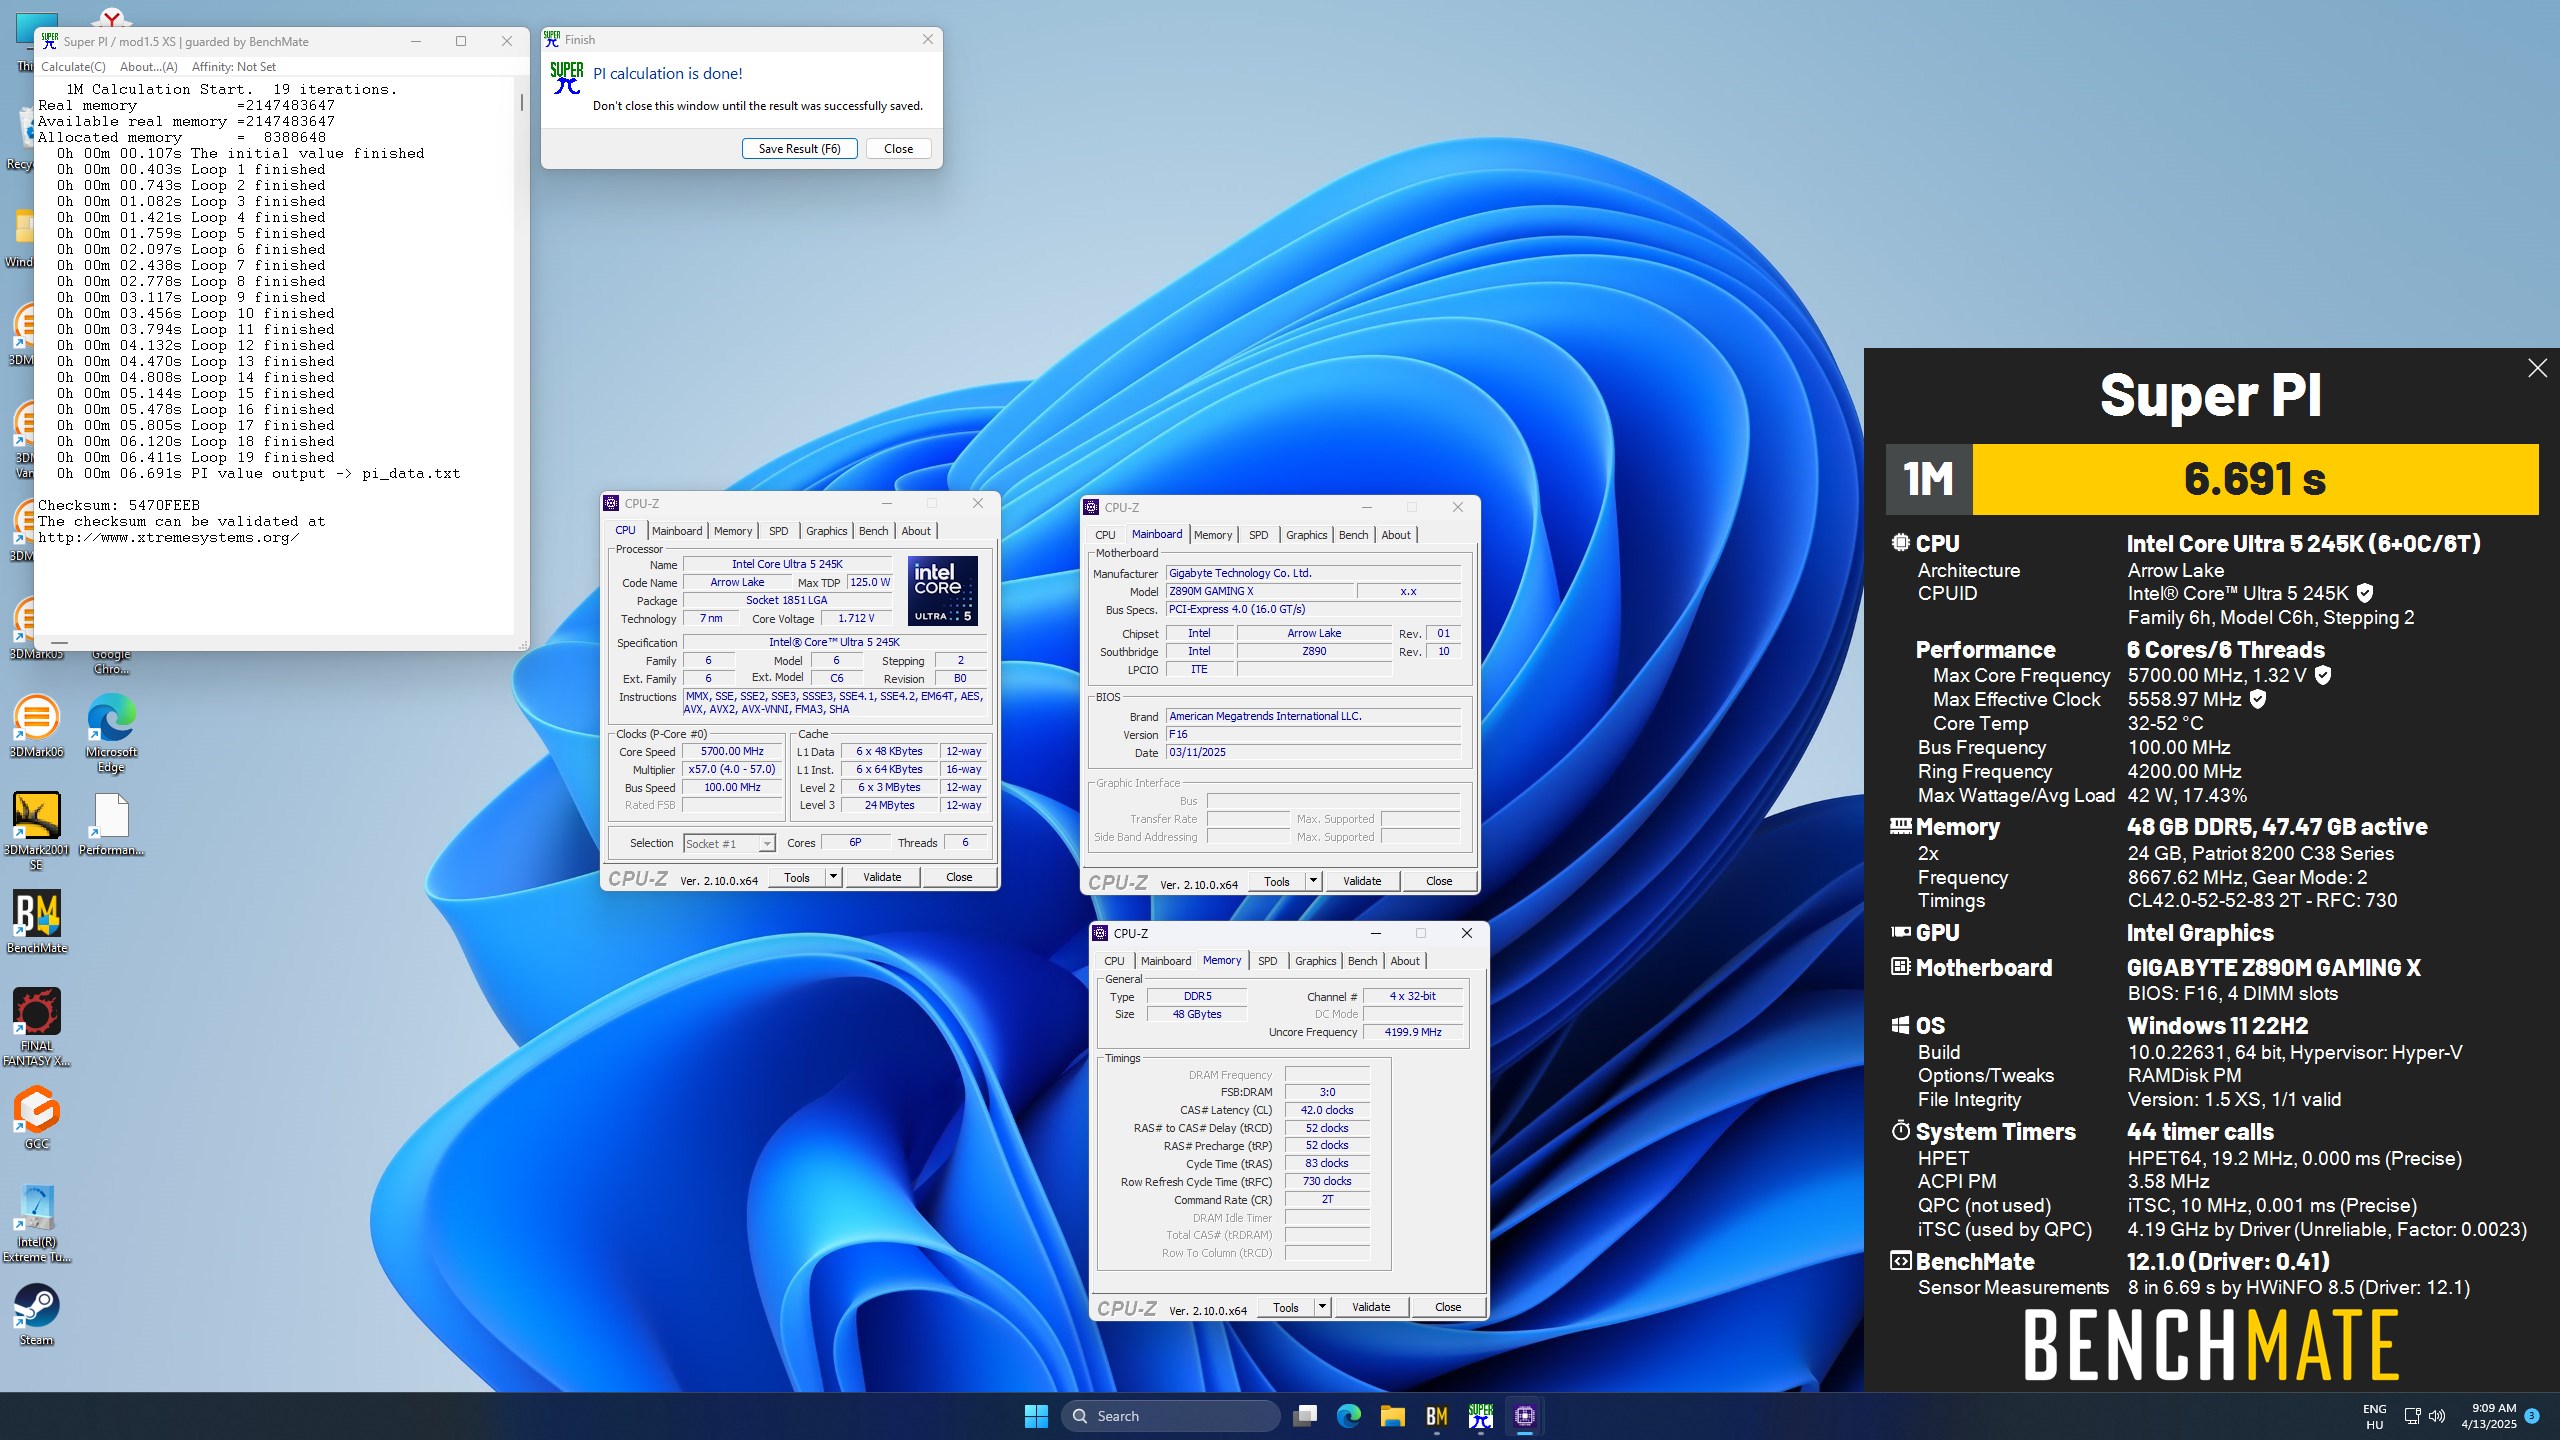This screenshot has height=1440, width=2560.
Task: Click the 6.691 s result bar
Action: coord(2255,479)
